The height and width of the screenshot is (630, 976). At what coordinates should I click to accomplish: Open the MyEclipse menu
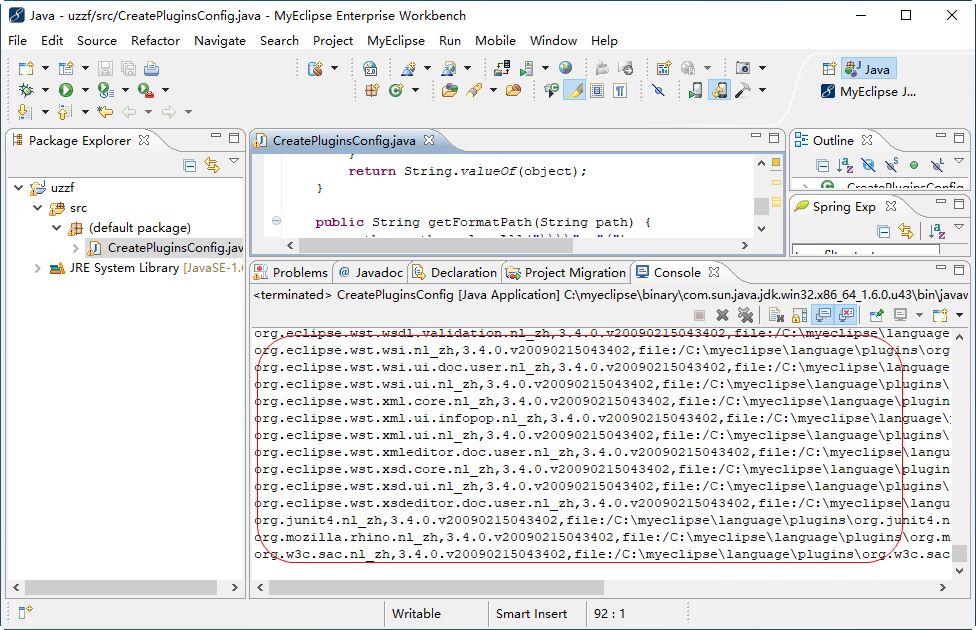tap(395, 40)
